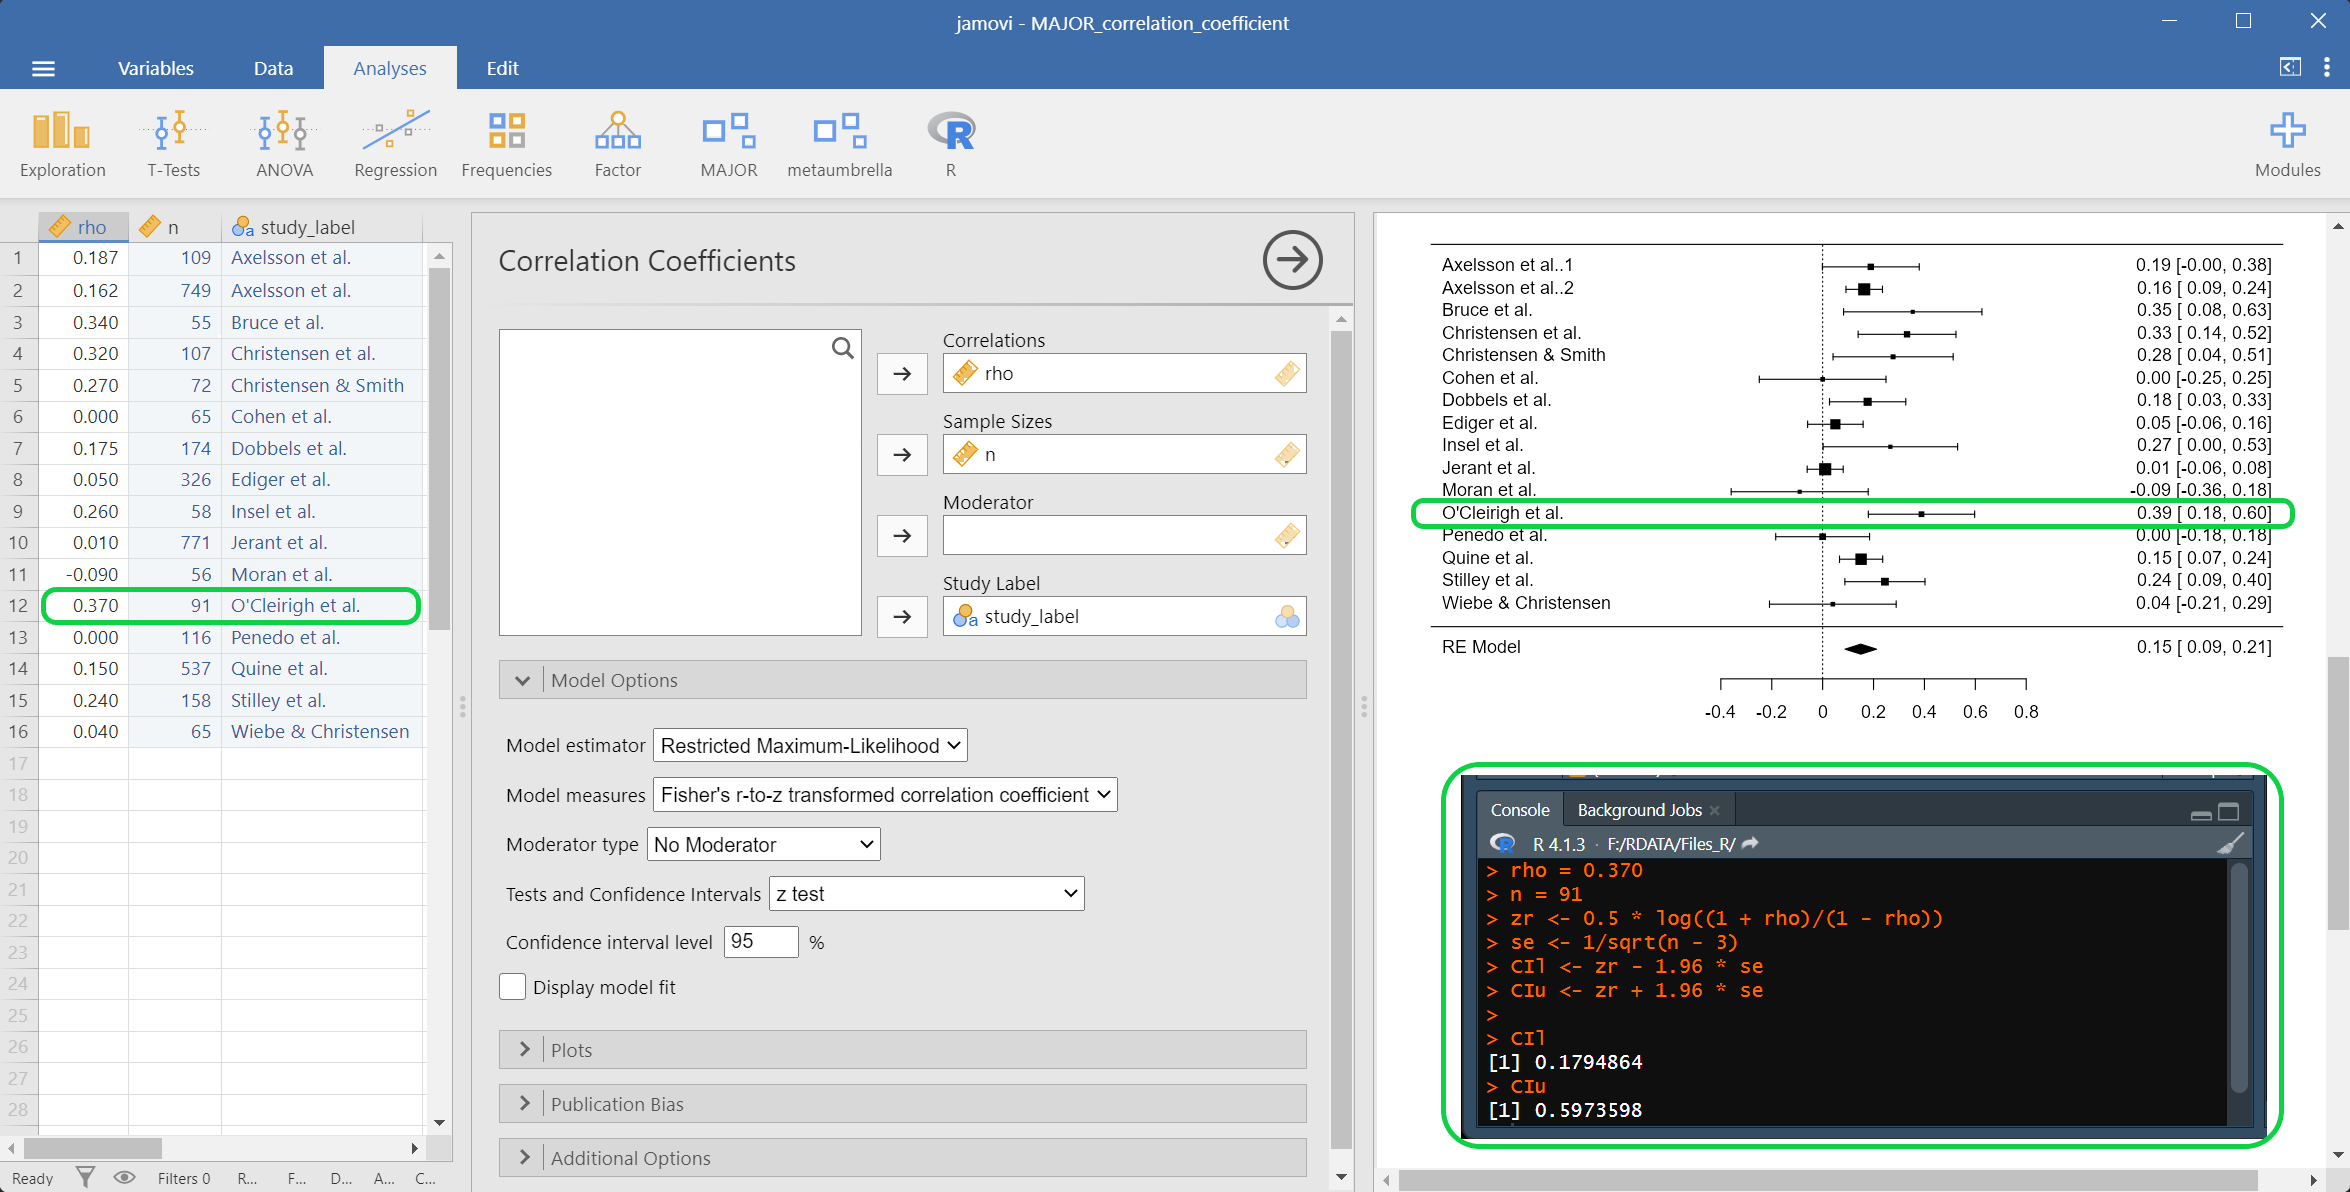
Task: Move variable into Correlations box arrow
Action: pos(902,373)
